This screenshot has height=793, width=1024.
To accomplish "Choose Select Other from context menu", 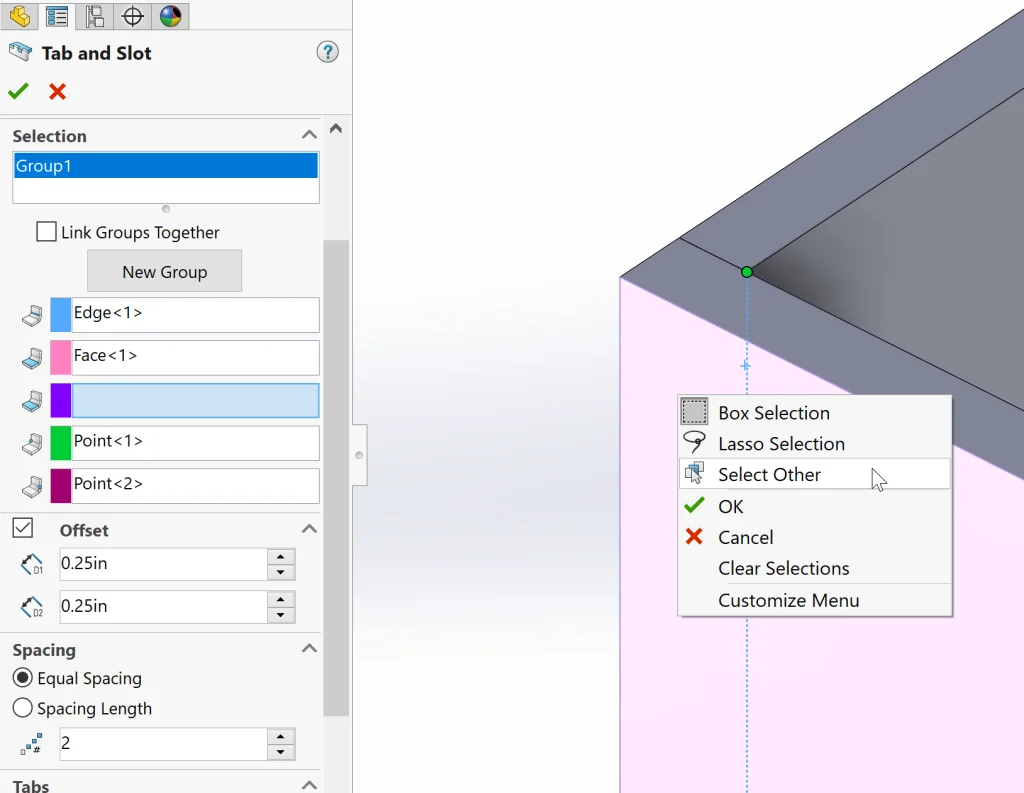I will (769, 475).
